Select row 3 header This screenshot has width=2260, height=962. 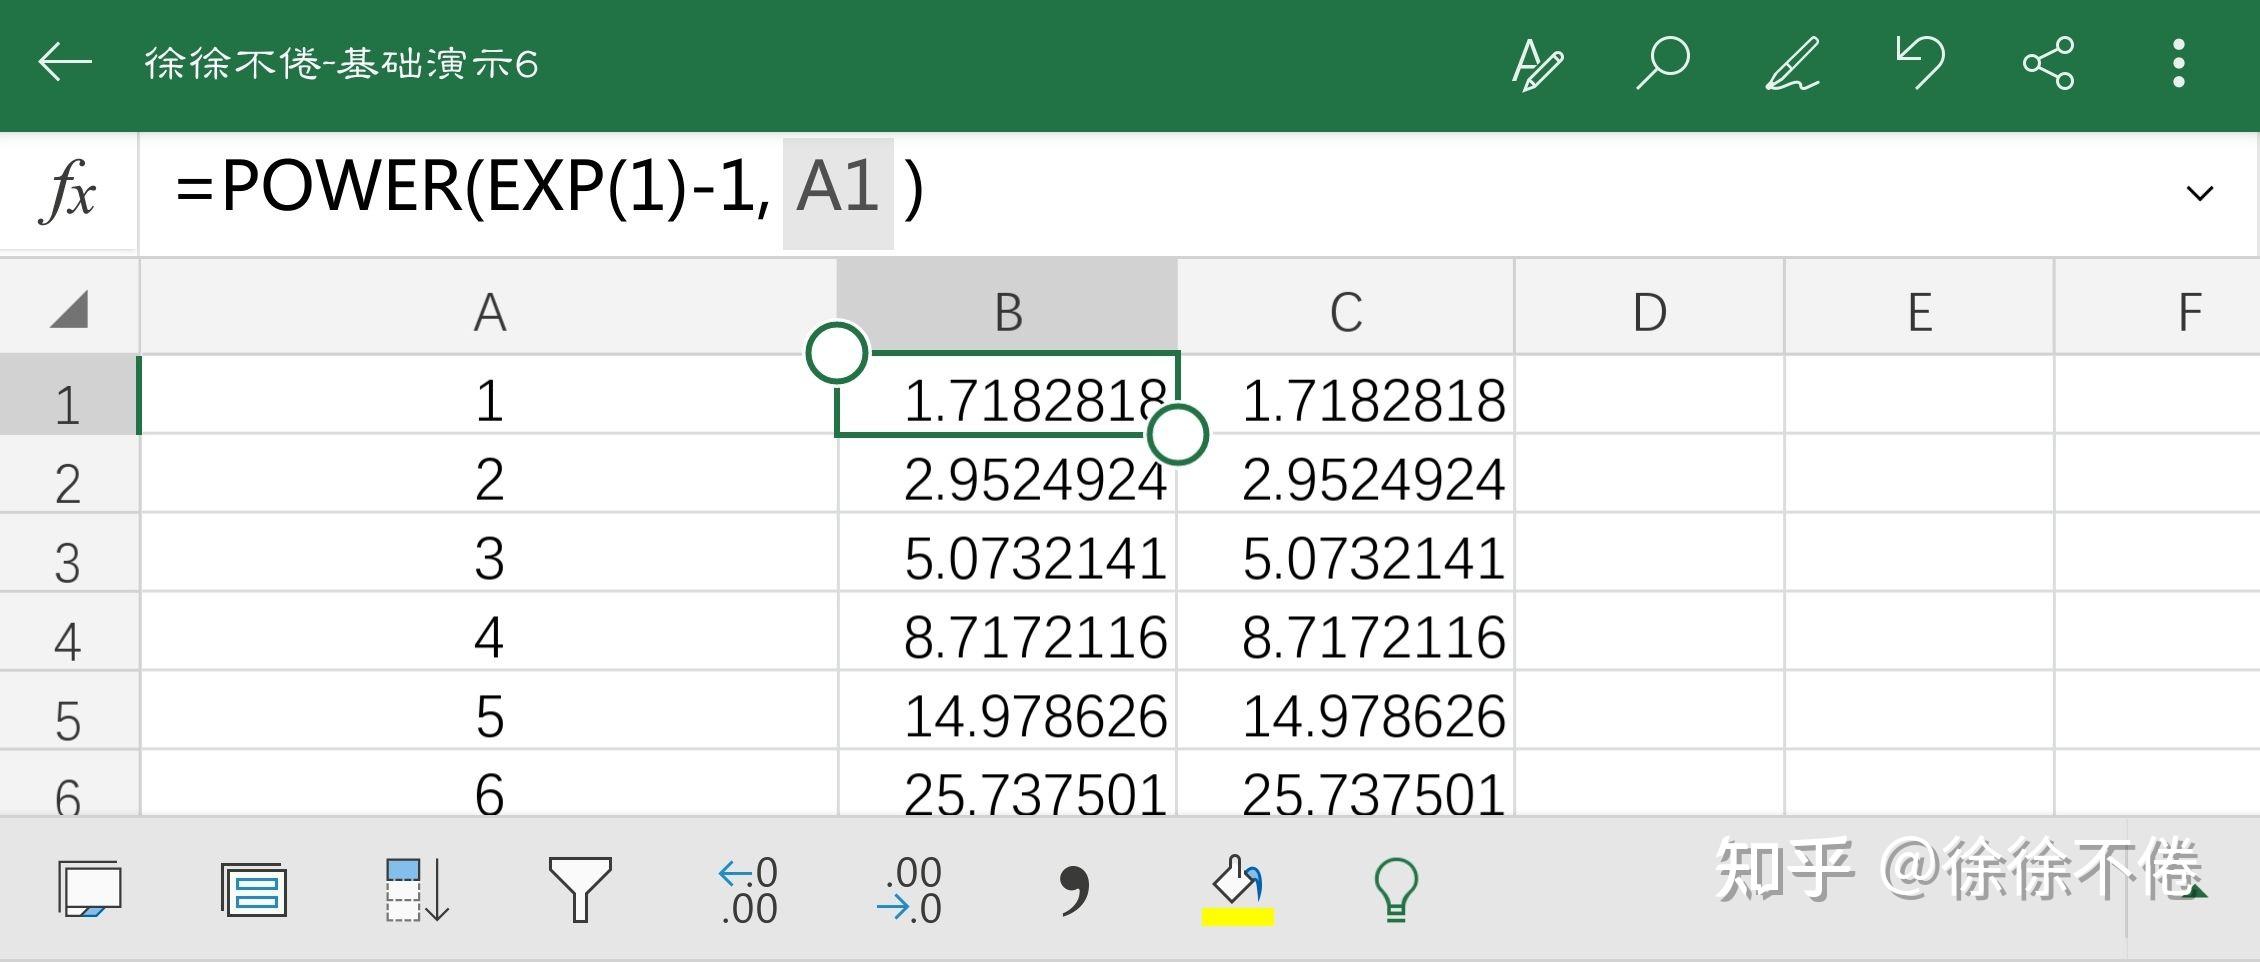[69, 554]
